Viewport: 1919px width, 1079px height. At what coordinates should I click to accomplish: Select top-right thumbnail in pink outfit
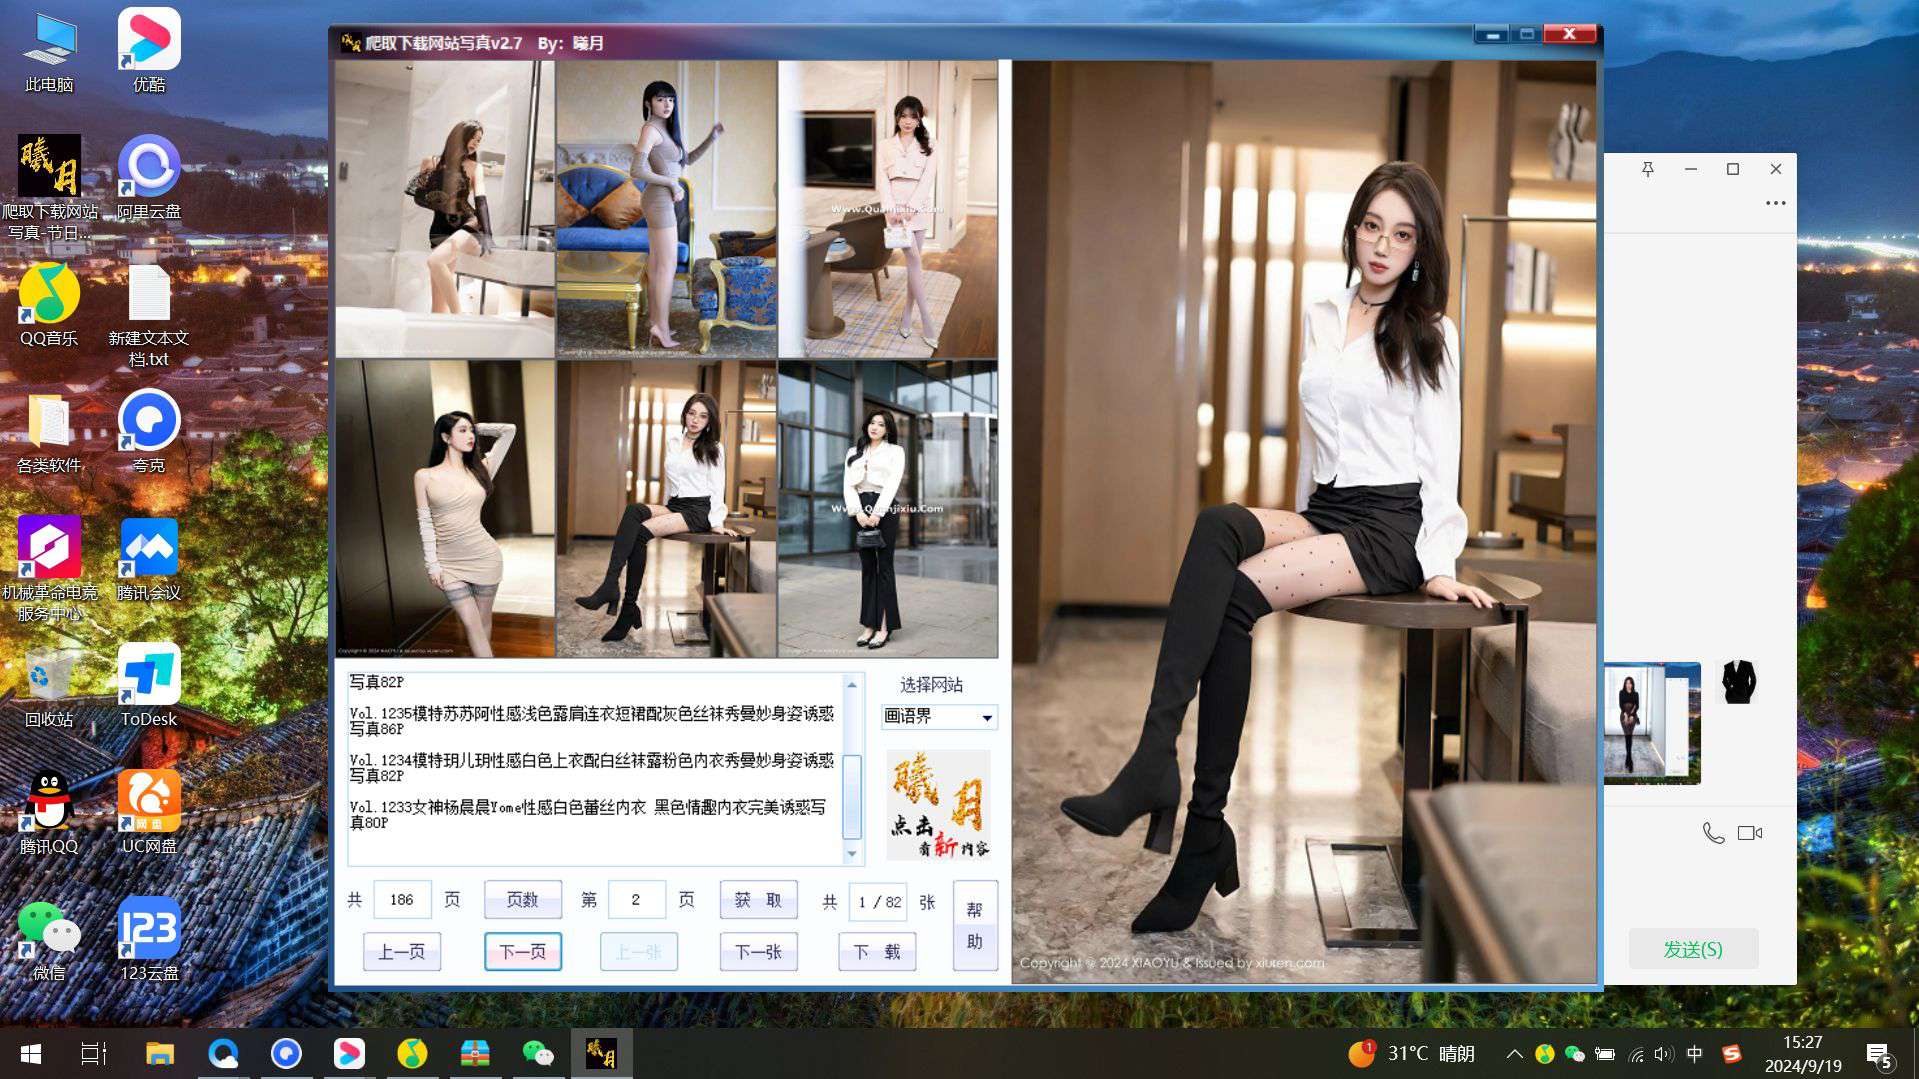pyautogui.click(x=888, y=209)
